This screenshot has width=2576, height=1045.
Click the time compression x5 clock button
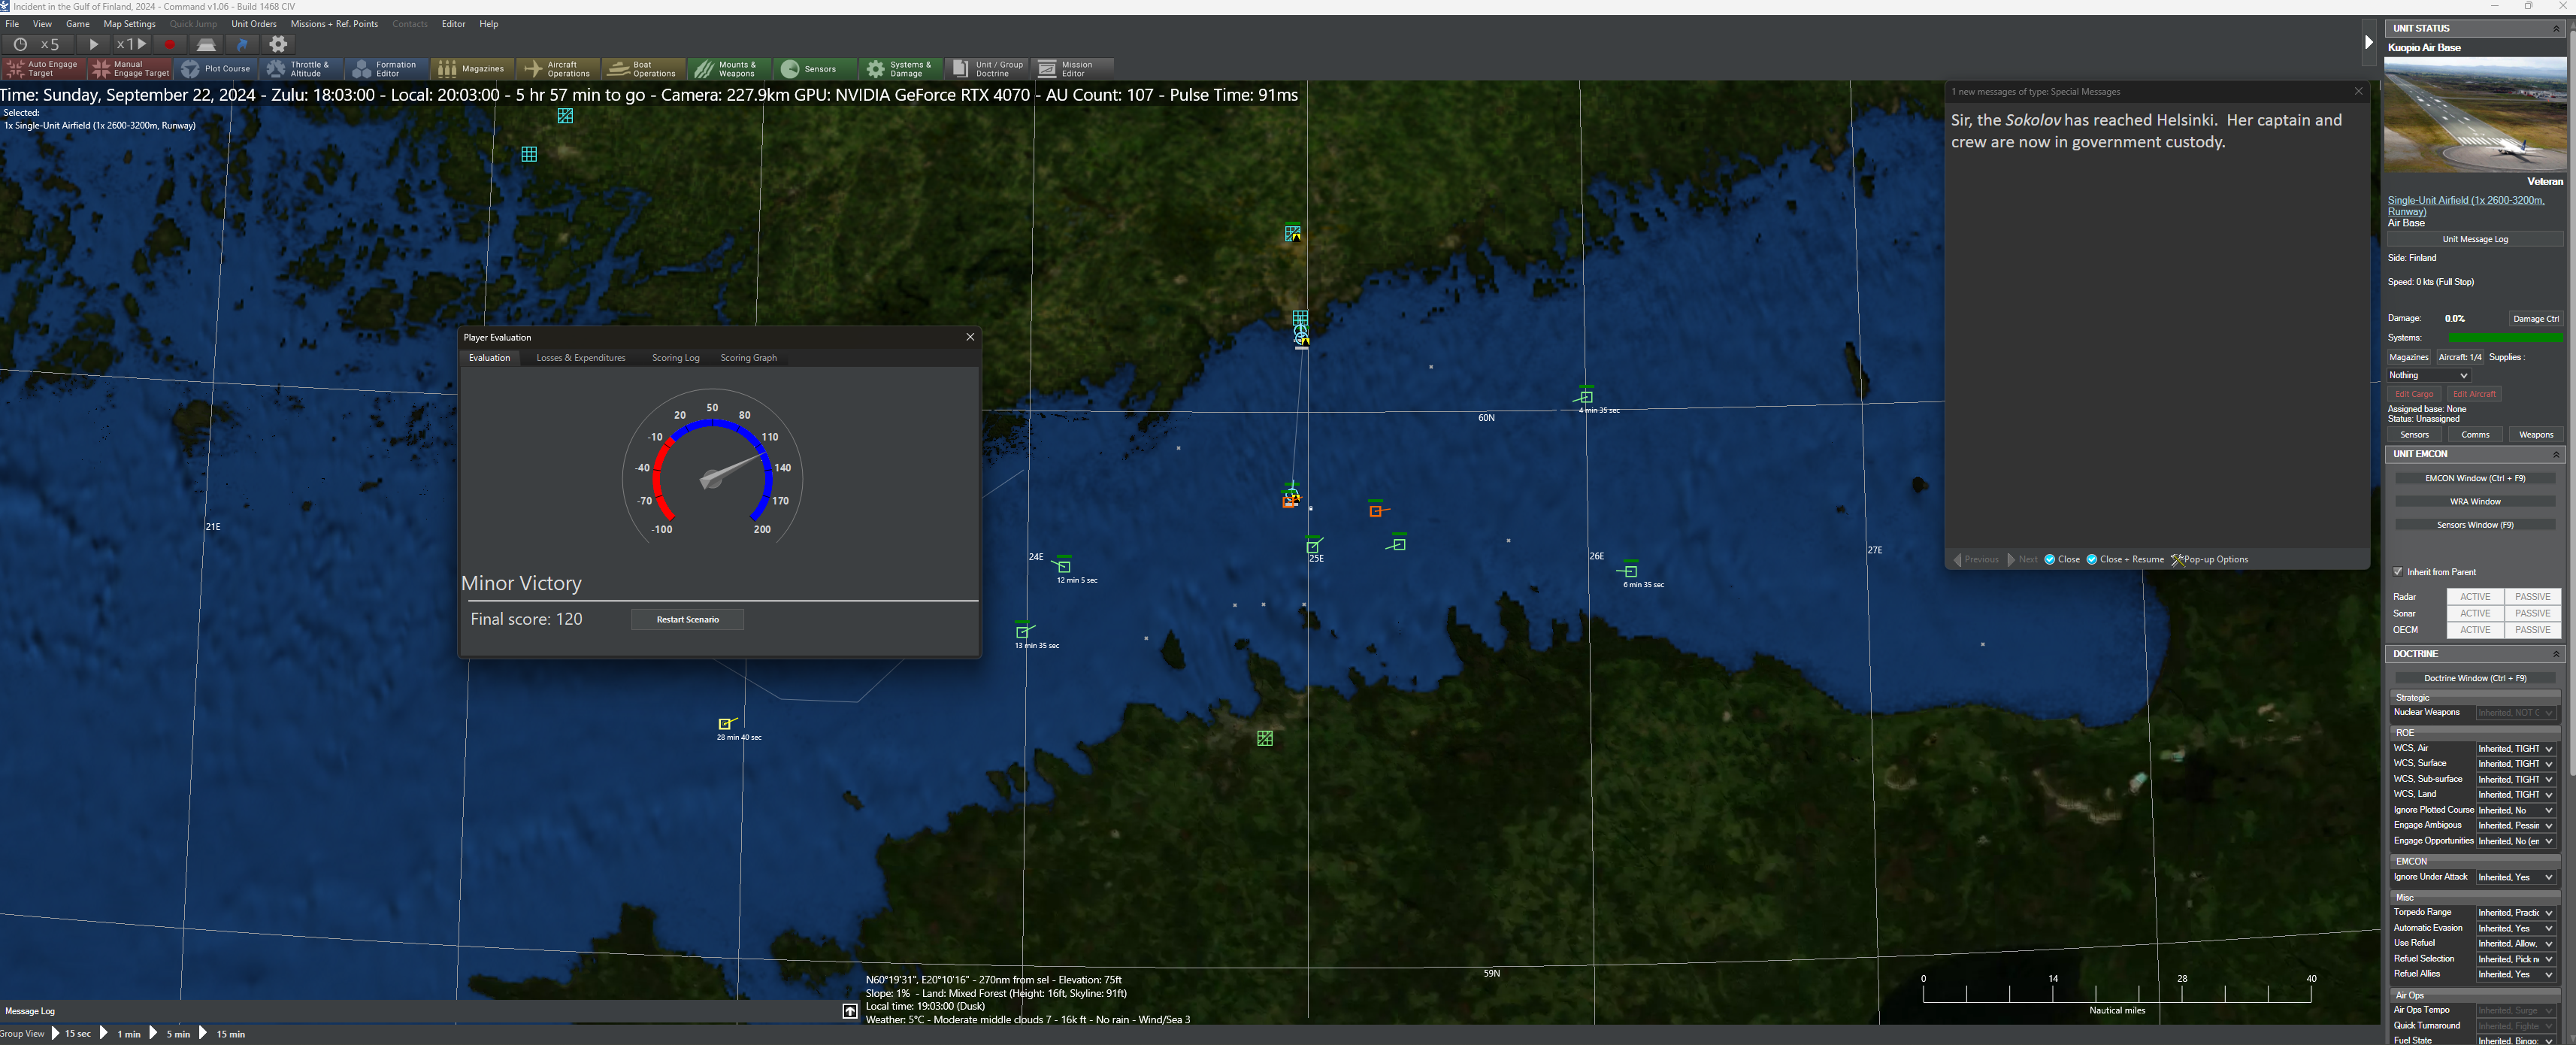click(37, 44)
